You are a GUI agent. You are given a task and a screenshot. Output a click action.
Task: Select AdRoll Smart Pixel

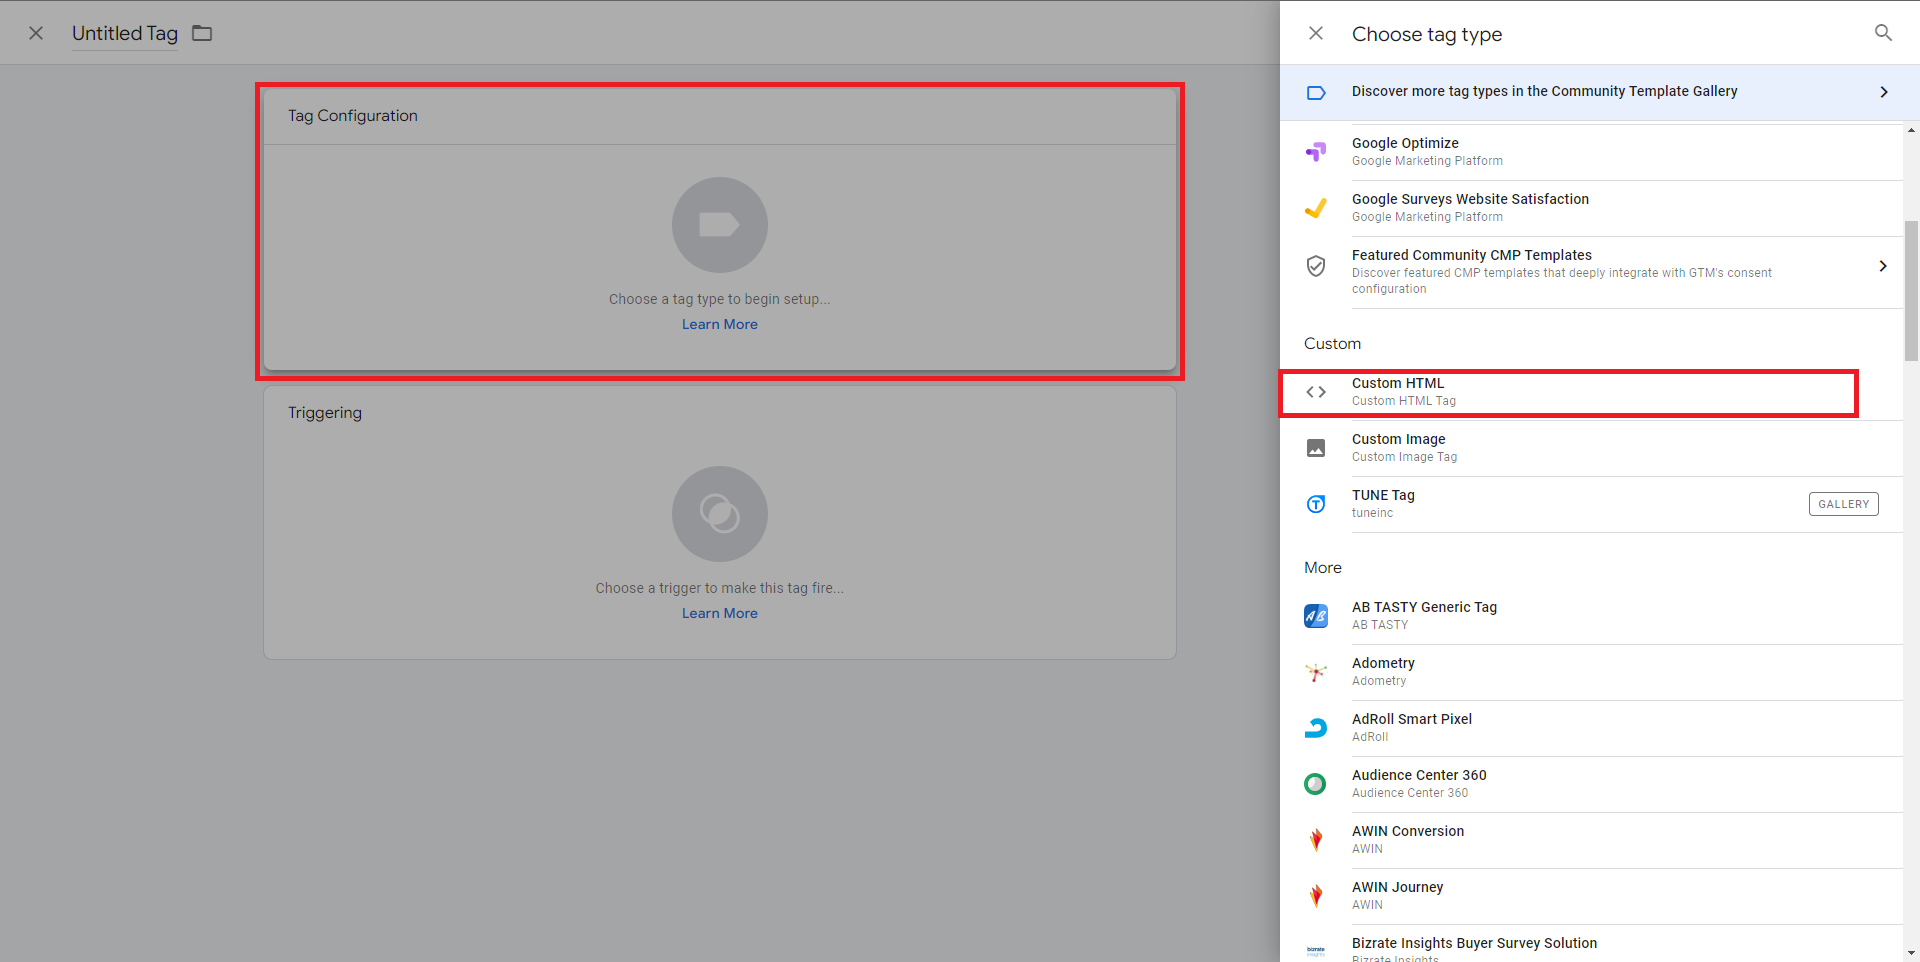click(x=1591, y=728)
